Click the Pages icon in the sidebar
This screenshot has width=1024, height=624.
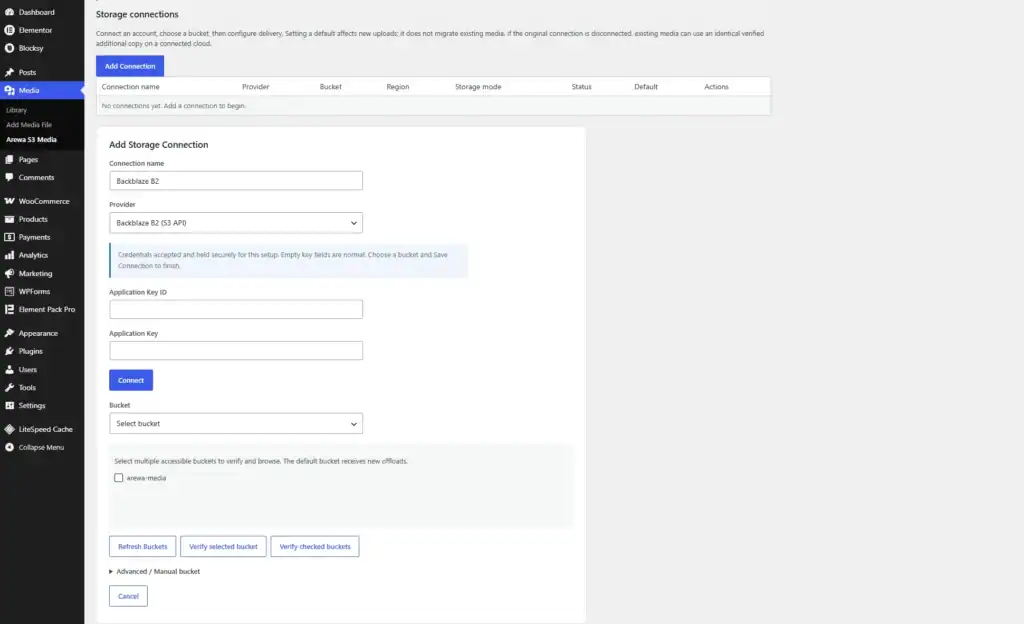(9, 159)
